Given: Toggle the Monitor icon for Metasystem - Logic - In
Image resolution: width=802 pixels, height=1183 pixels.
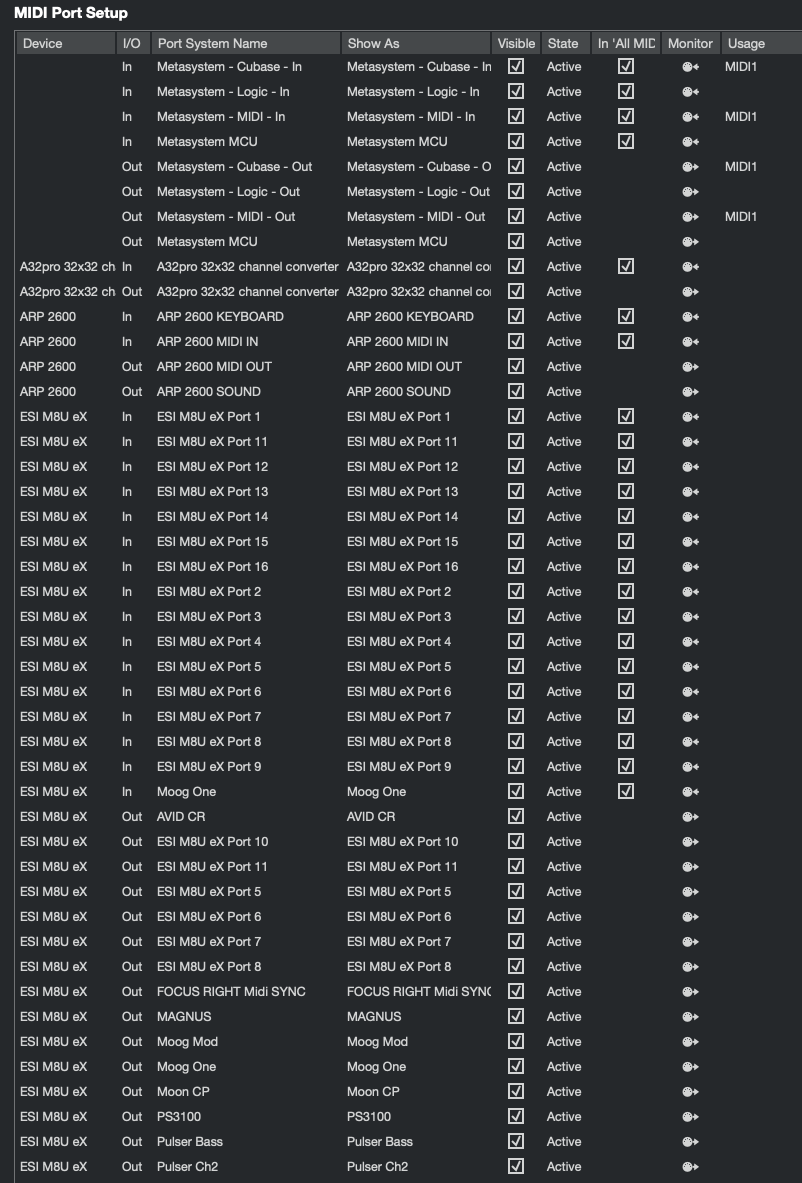Looking at the screenshot, I should (x=690, y=92).
